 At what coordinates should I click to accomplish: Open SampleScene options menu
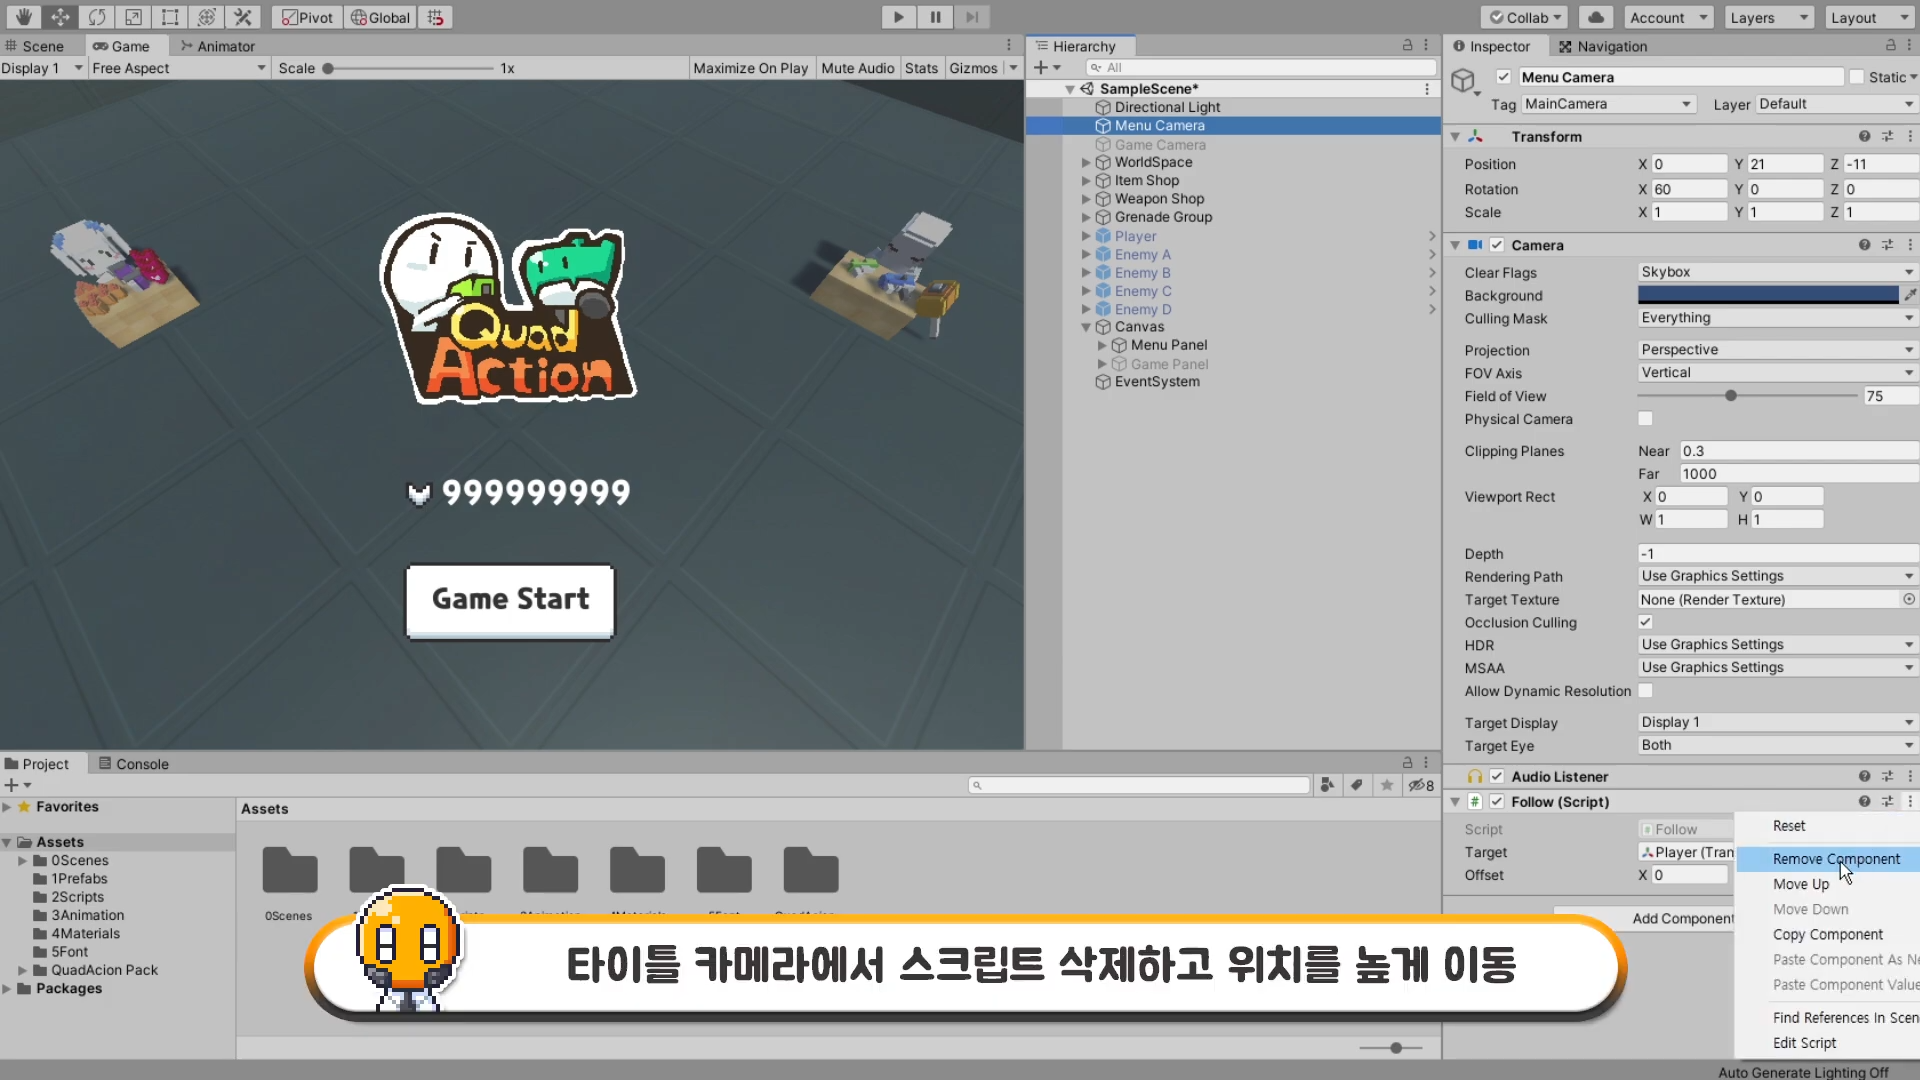(1427, 89)
